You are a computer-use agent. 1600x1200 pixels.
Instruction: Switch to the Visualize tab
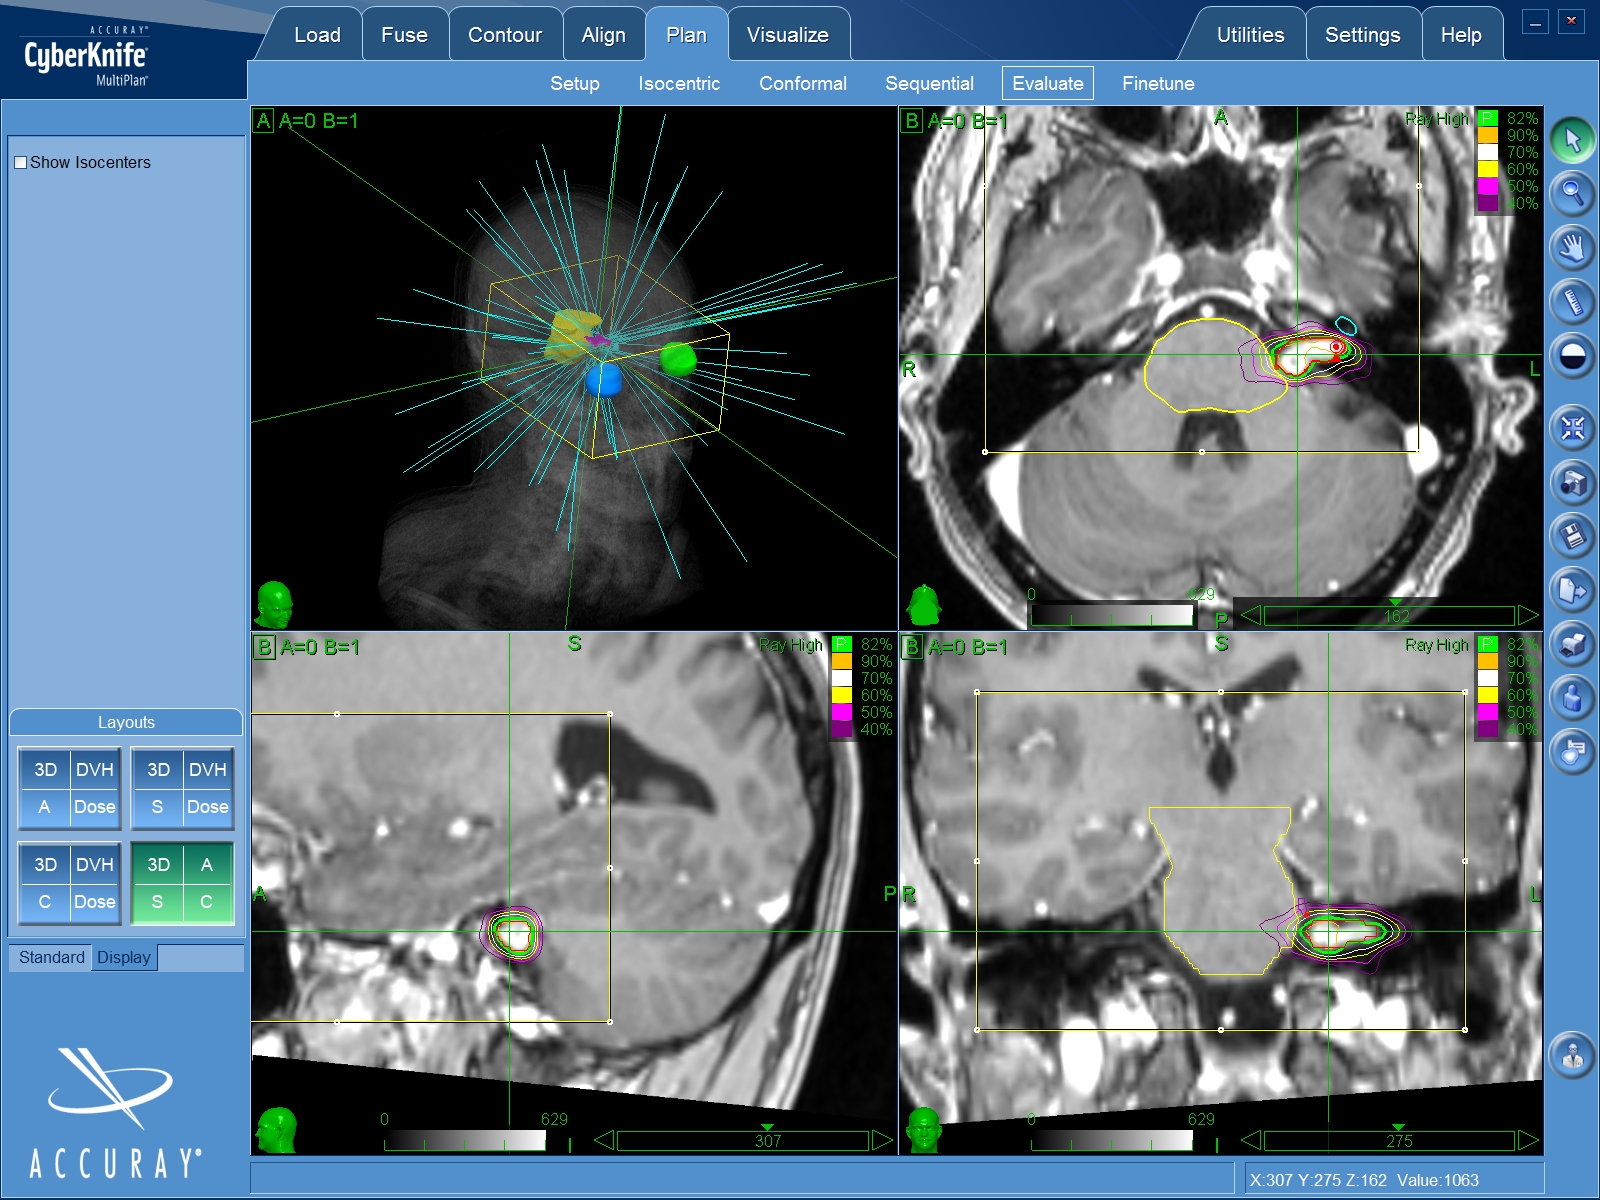(787, 35)
